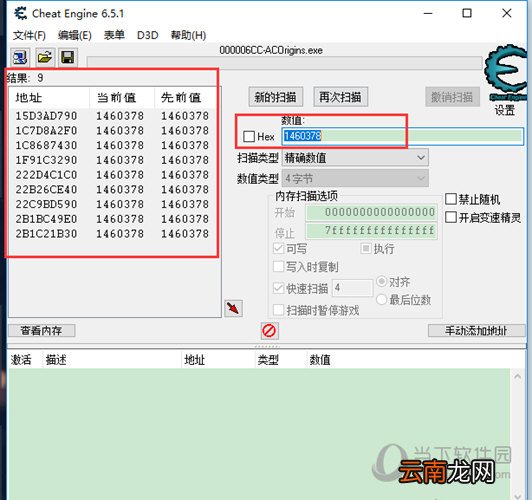This screenshot has width=532, height=500.
Task: Close the Cheat Engine window
Action: coord(507,14)
